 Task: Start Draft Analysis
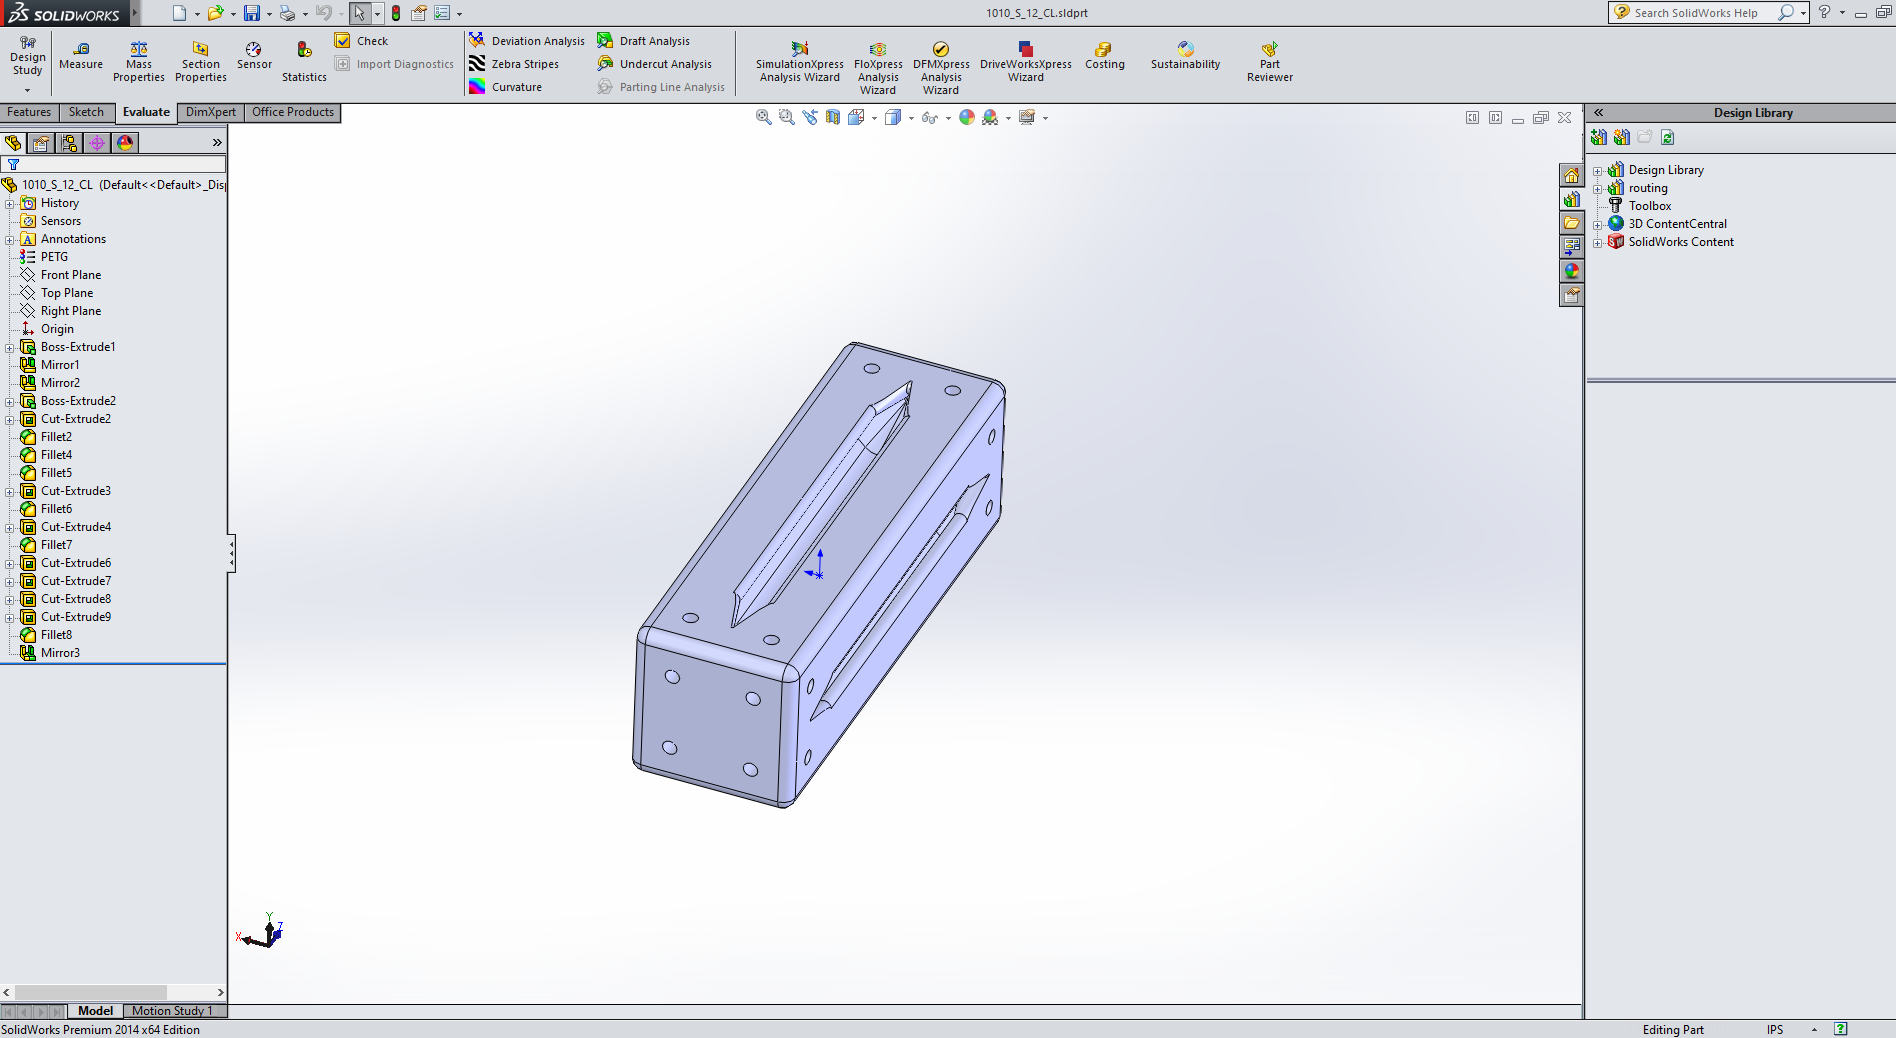tap(644, 41)
